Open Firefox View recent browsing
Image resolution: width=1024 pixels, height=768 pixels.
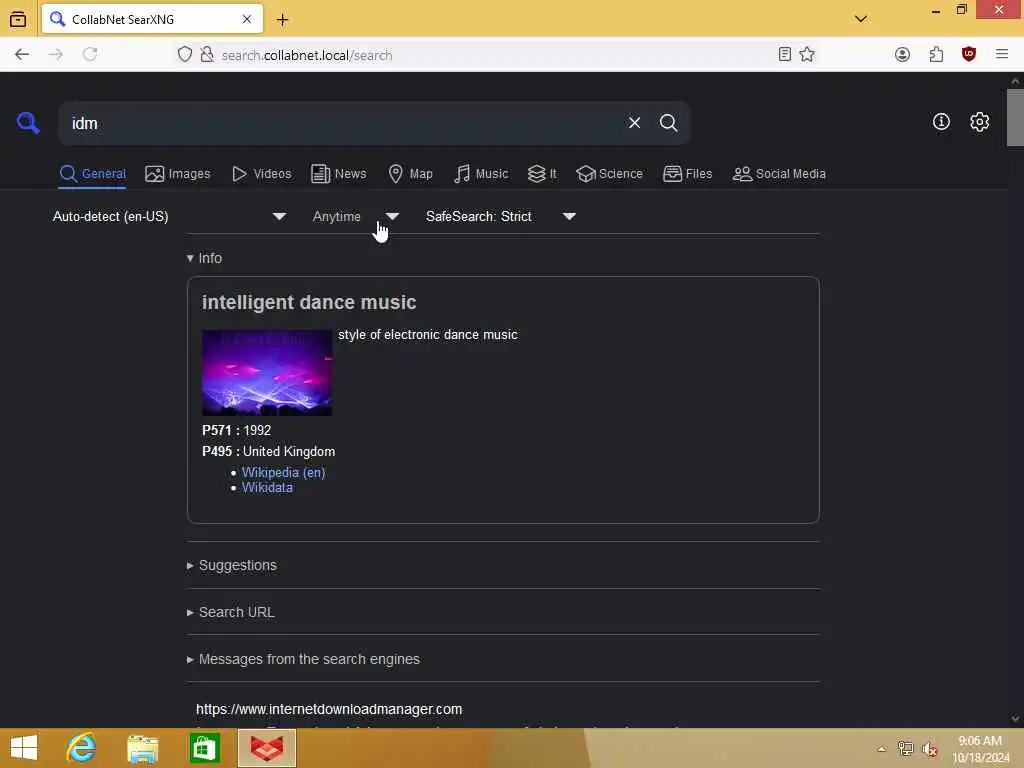click(x=18, y=20)
